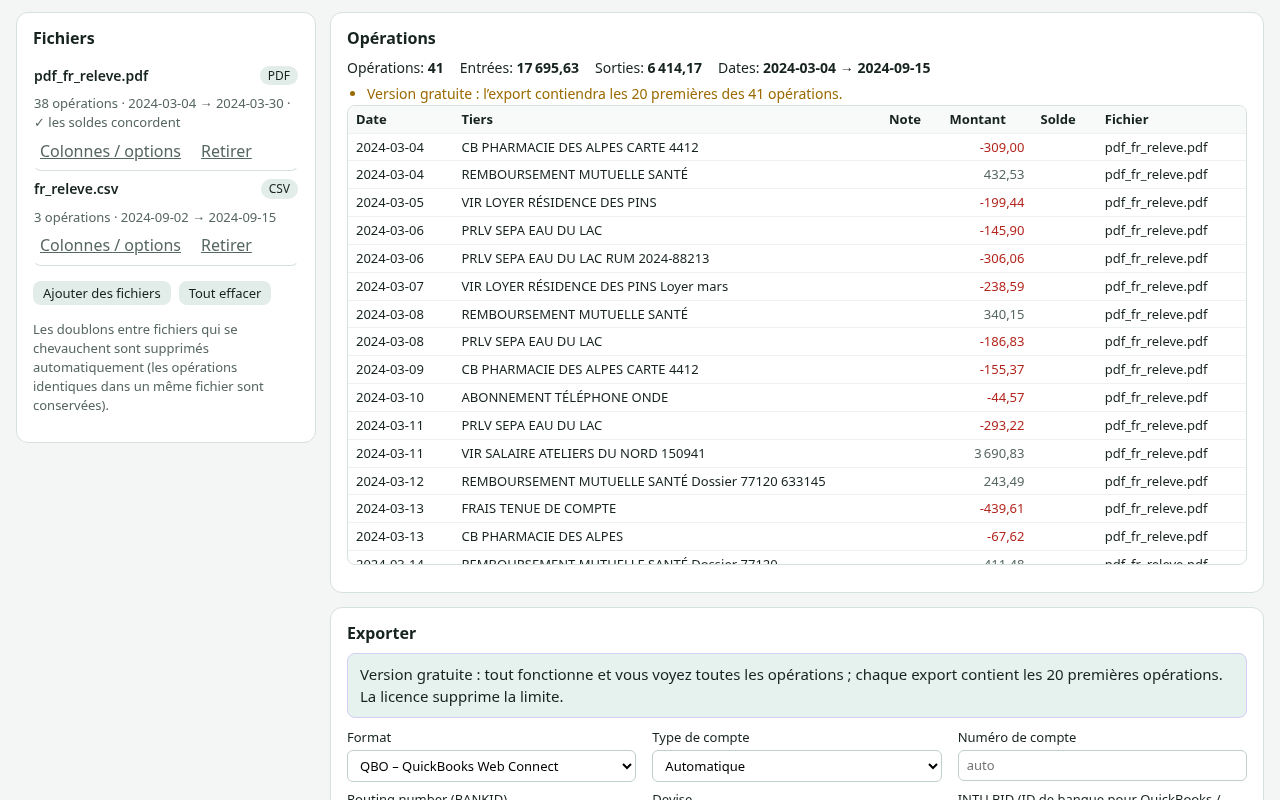Open the Type de compte dropdown
This screenshot has height=800, width=1280.
click(797, 766)
